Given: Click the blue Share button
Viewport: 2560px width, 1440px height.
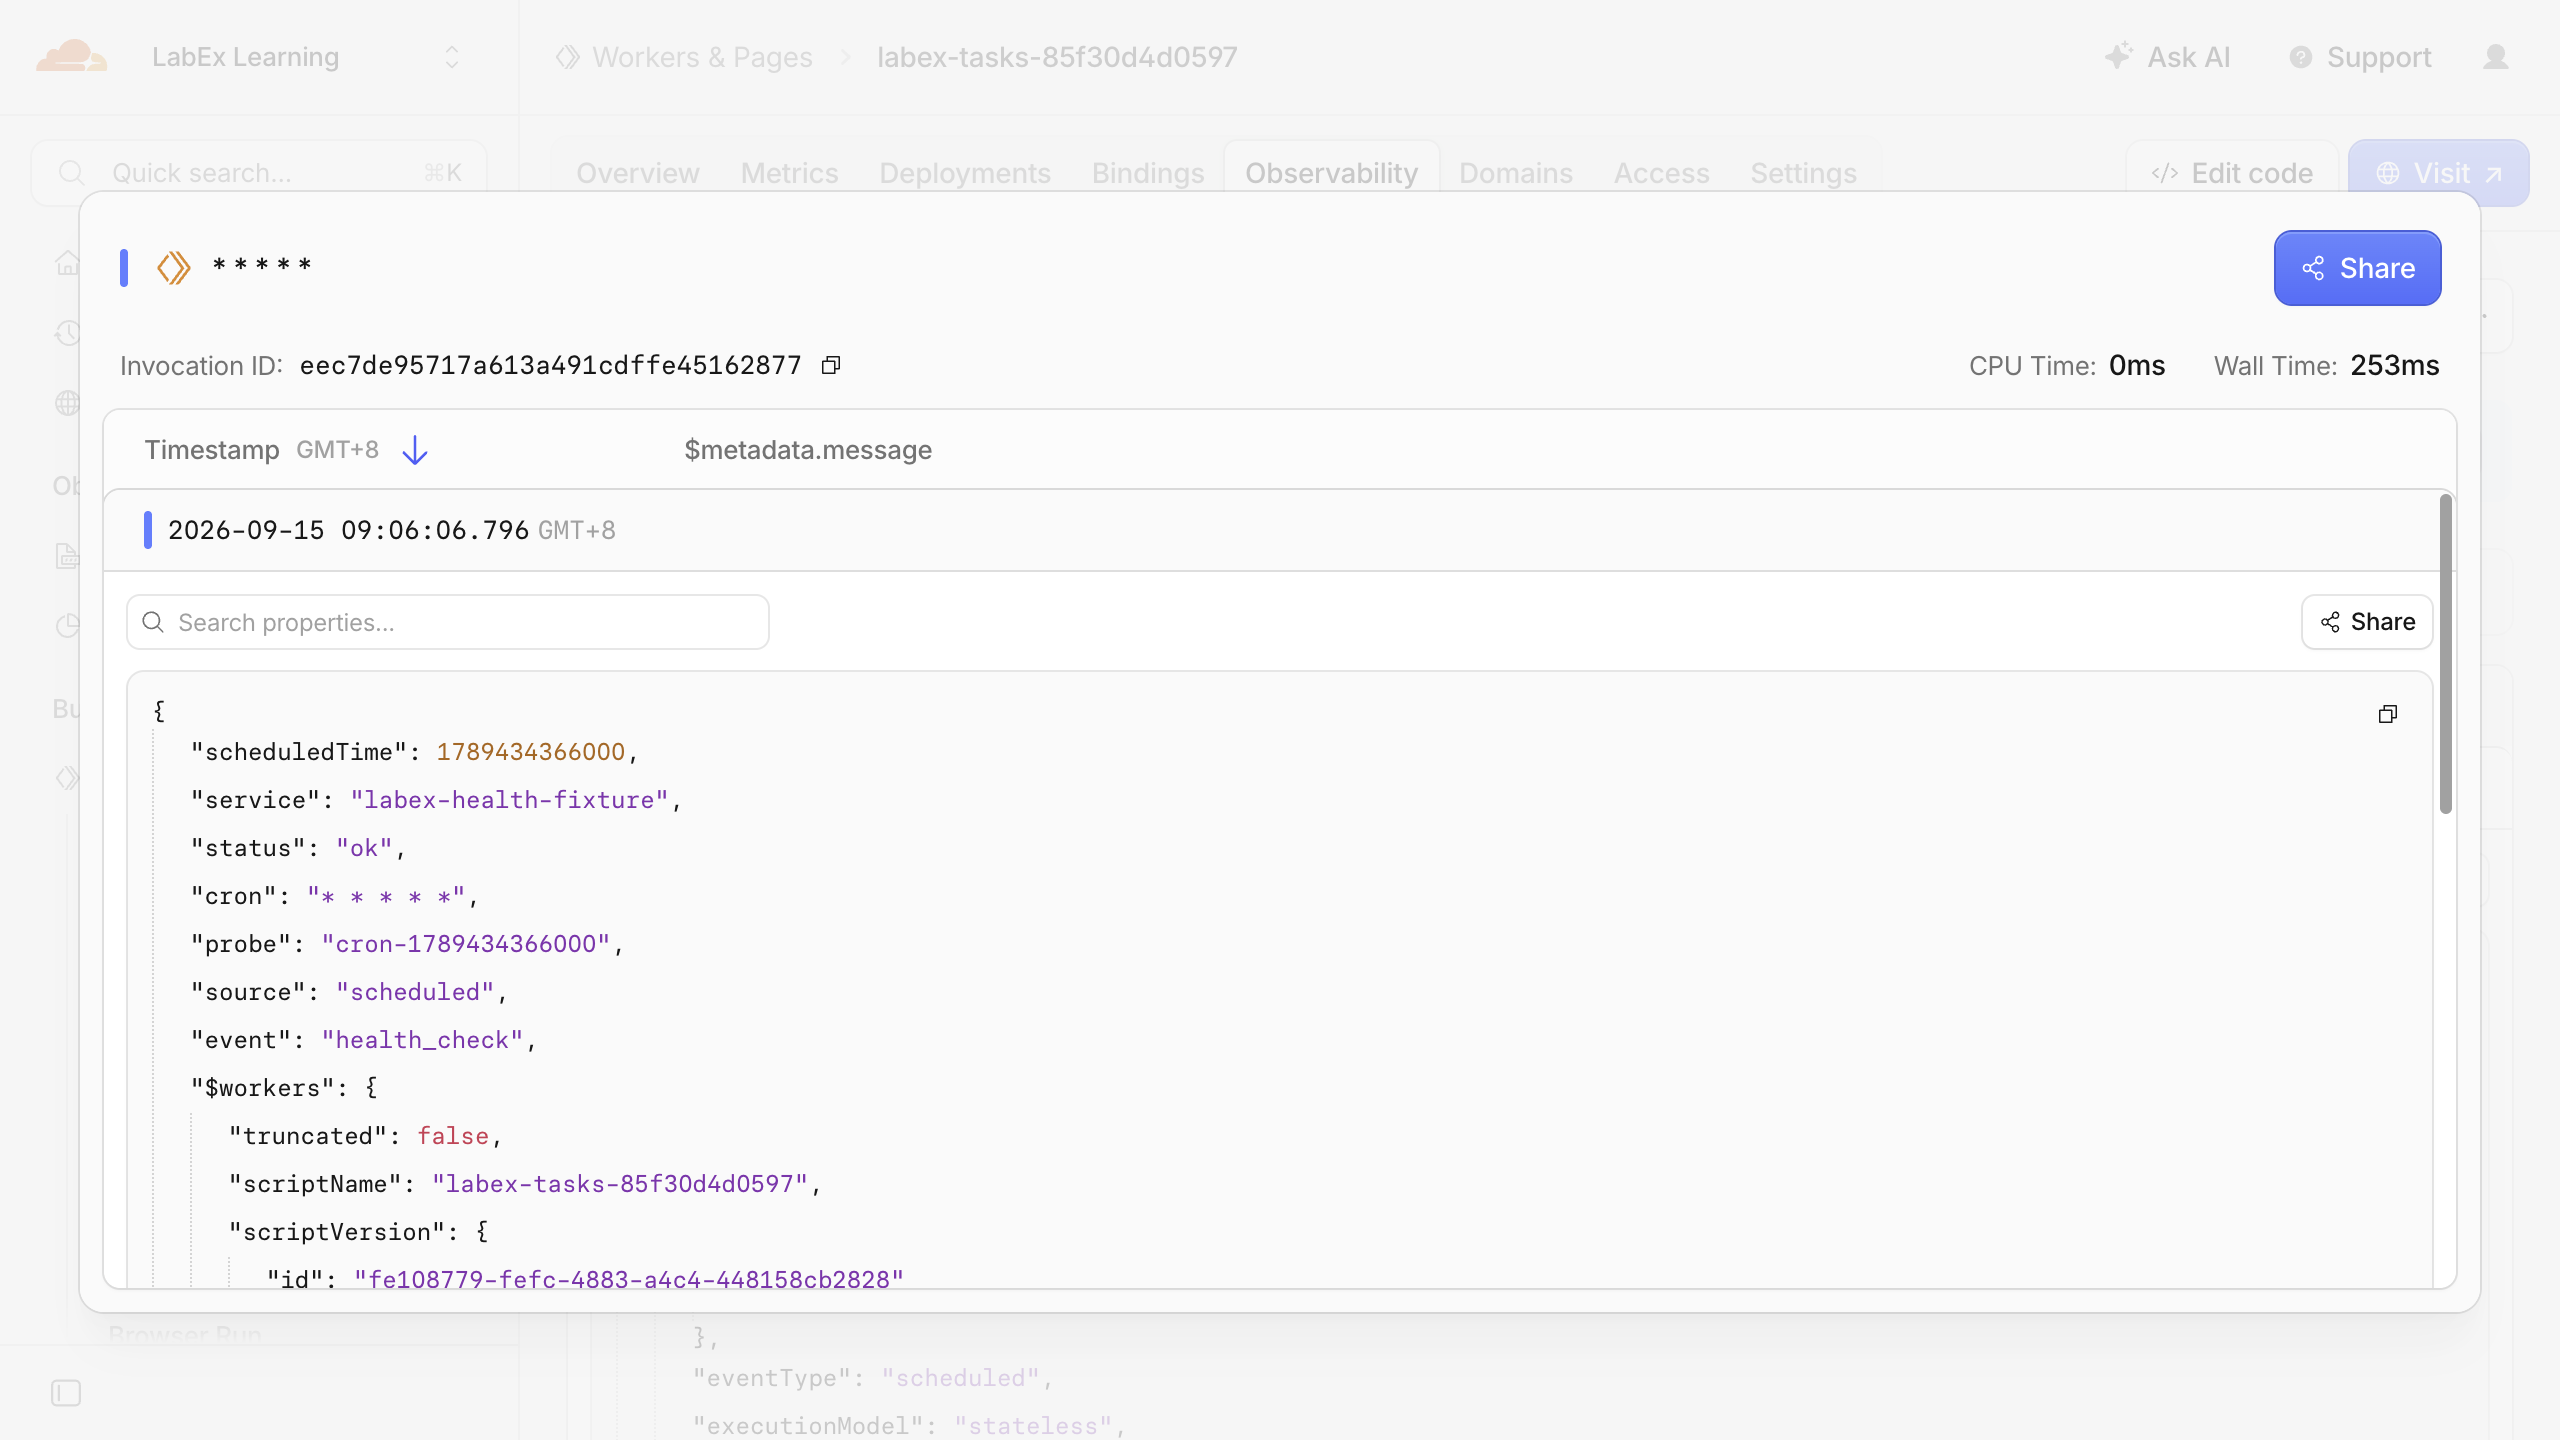Looking at the screenshot, I should pos(2357,268).
